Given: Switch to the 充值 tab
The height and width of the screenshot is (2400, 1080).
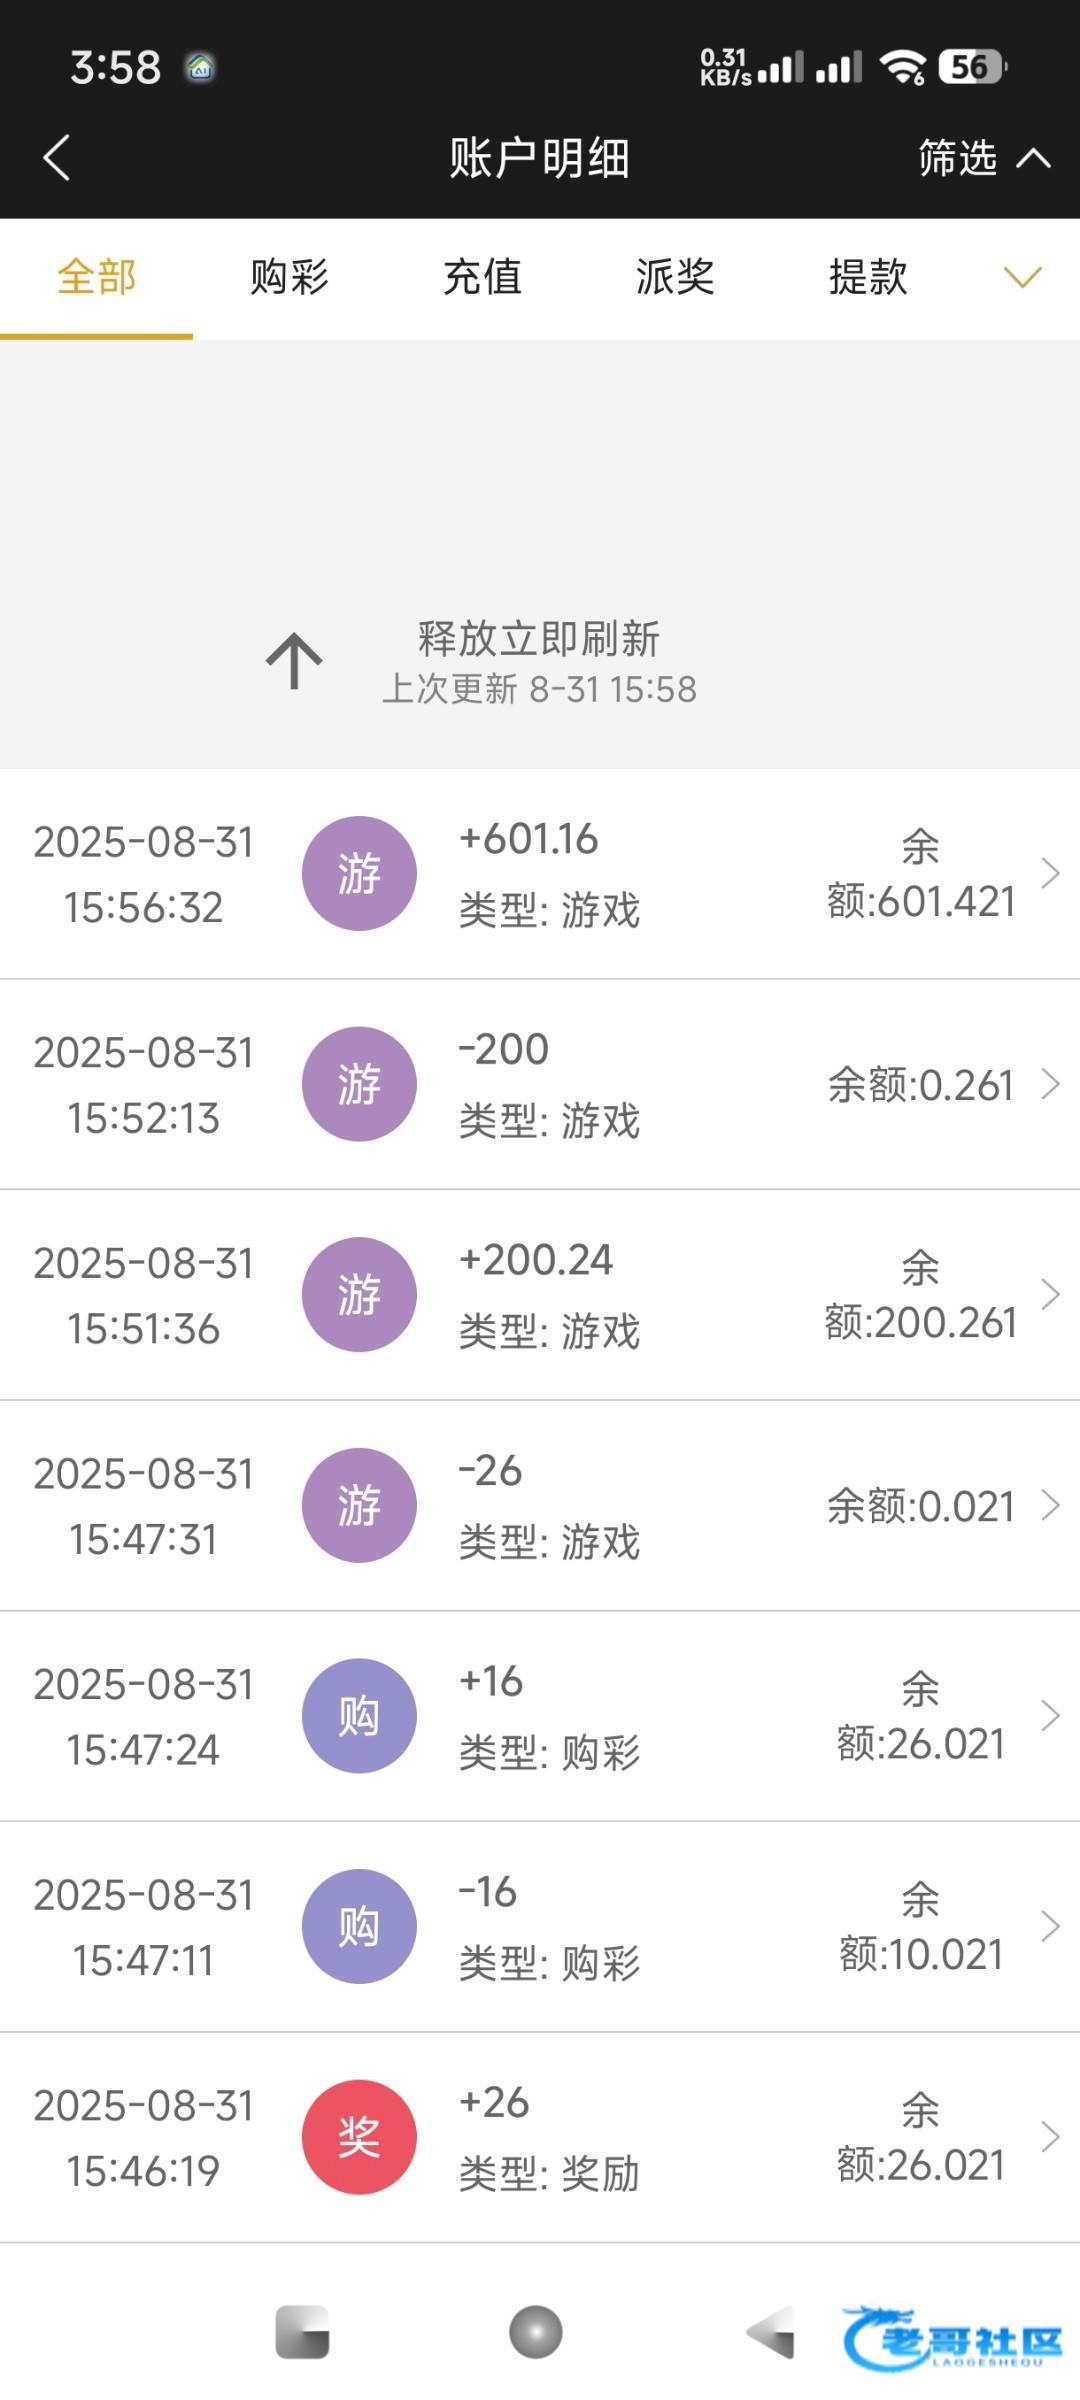Looking at the screenshot, I should click(482, 277).
